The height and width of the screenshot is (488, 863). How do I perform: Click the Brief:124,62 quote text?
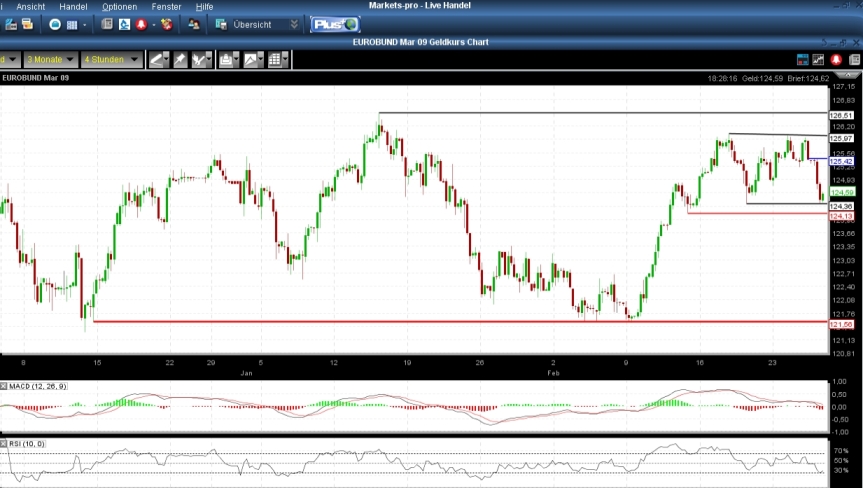[x=808, y=79]
